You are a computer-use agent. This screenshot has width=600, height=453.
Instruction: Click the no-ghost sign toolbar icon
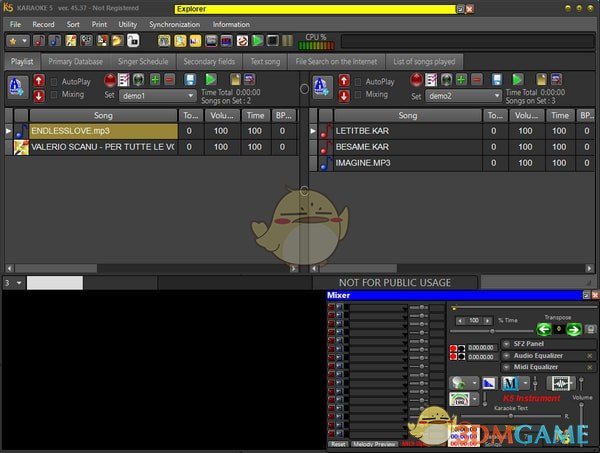(x=242, y=41)
